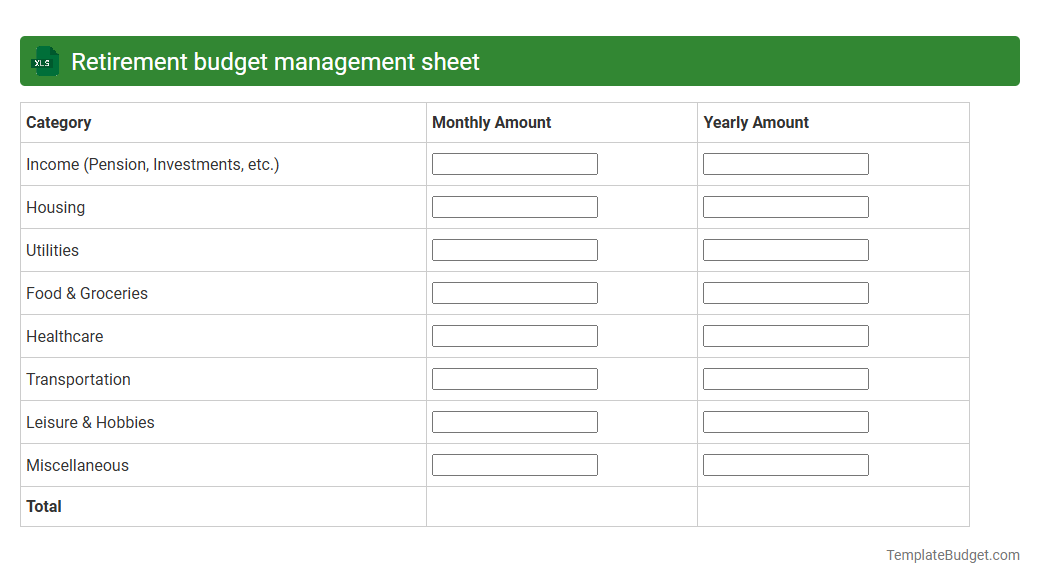This screenshot has width=1040, height=584.
Task: Click the Income monthly amount field
Action: point(514,163)
